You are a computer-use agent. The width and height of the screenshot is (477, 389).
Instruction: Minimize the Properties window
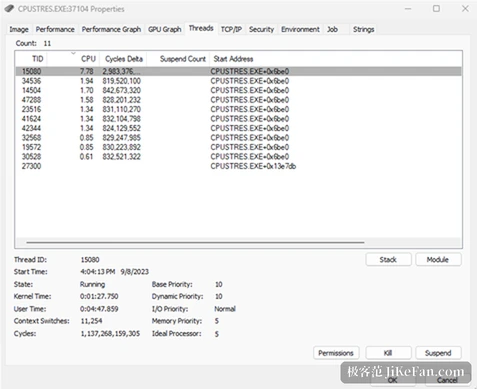tap(408, 9)
